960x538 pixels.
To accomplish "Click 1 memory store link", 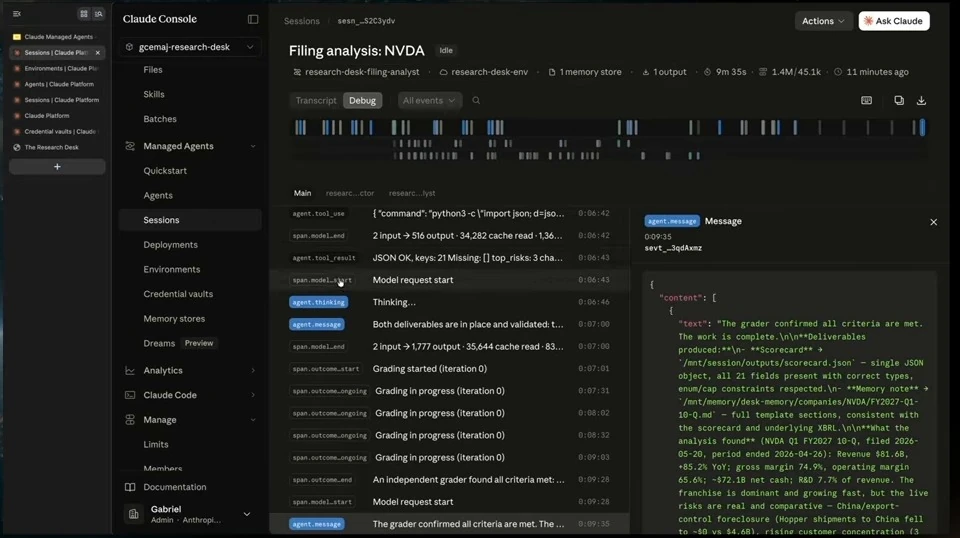I will point(585,72).
